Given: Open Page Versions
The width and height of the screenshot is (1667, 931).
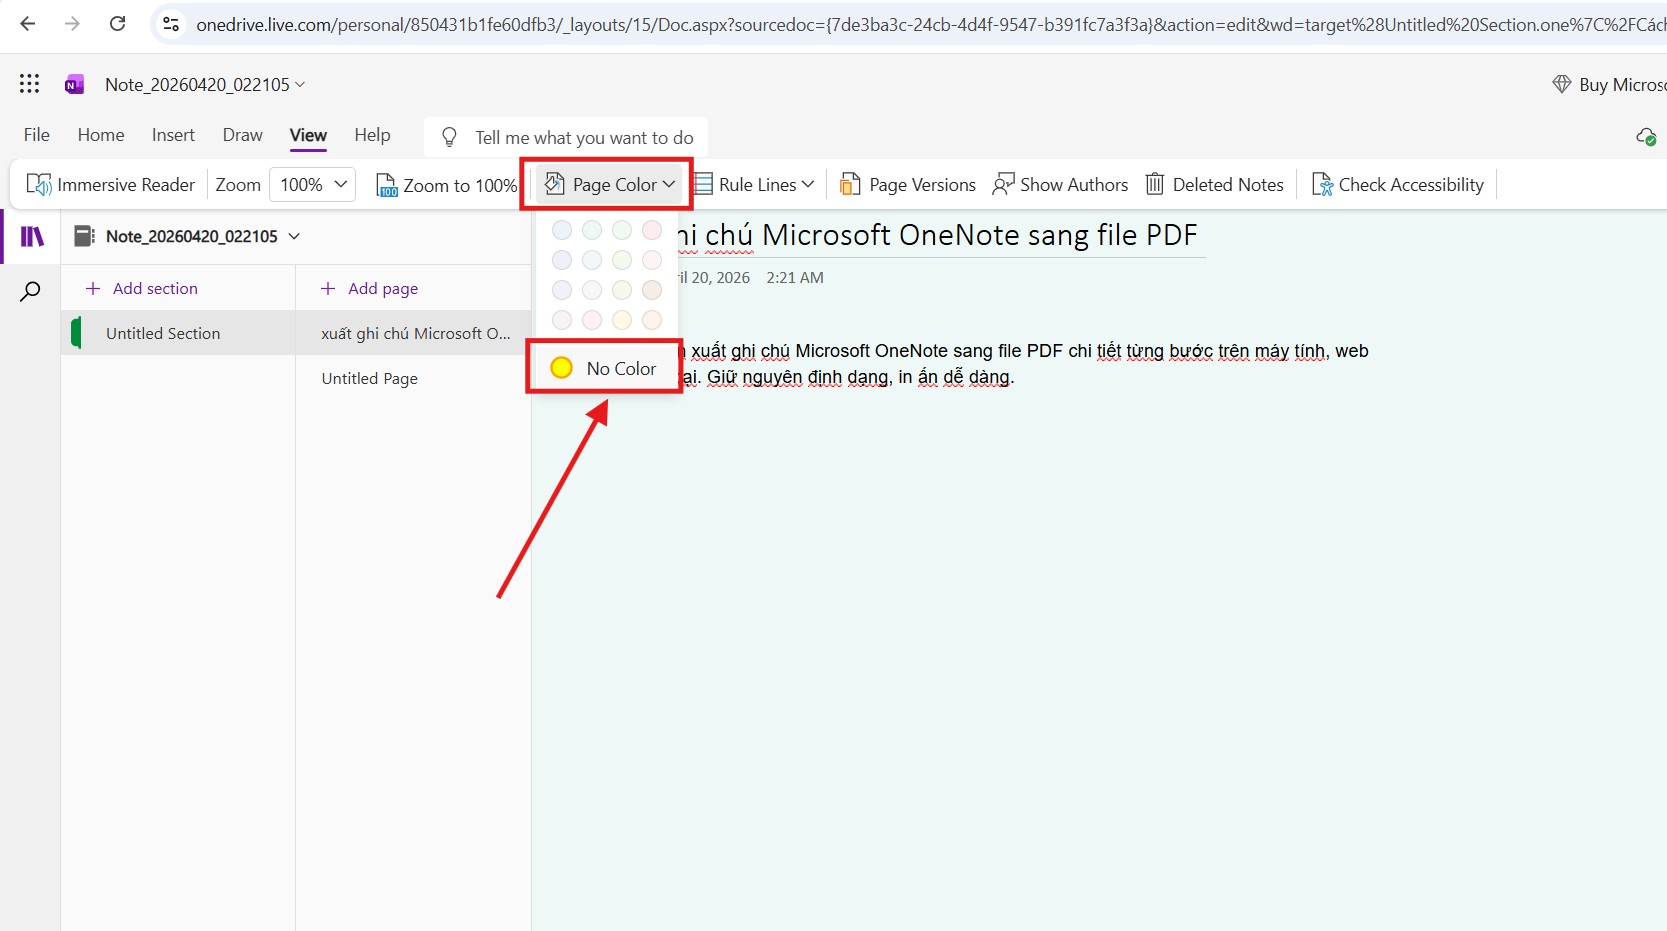Looking at the screenshot, I should pyautogui.click(x=908, y=185).
